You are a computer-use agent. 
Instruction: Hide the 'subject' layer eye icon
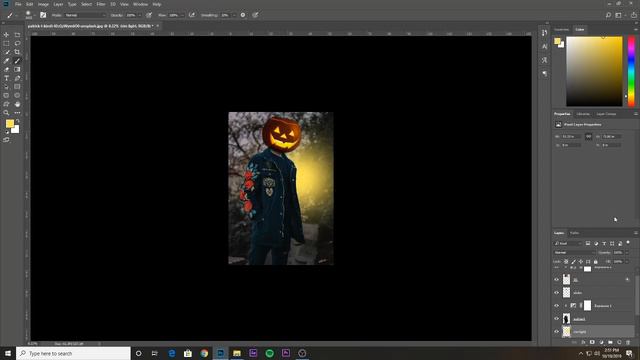pyautogui.click(x=556, y=318)
